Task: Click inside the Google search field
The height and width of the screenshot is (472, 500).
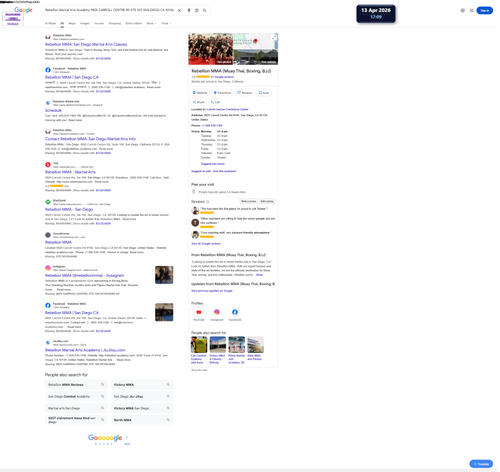Action: point(110,10)
